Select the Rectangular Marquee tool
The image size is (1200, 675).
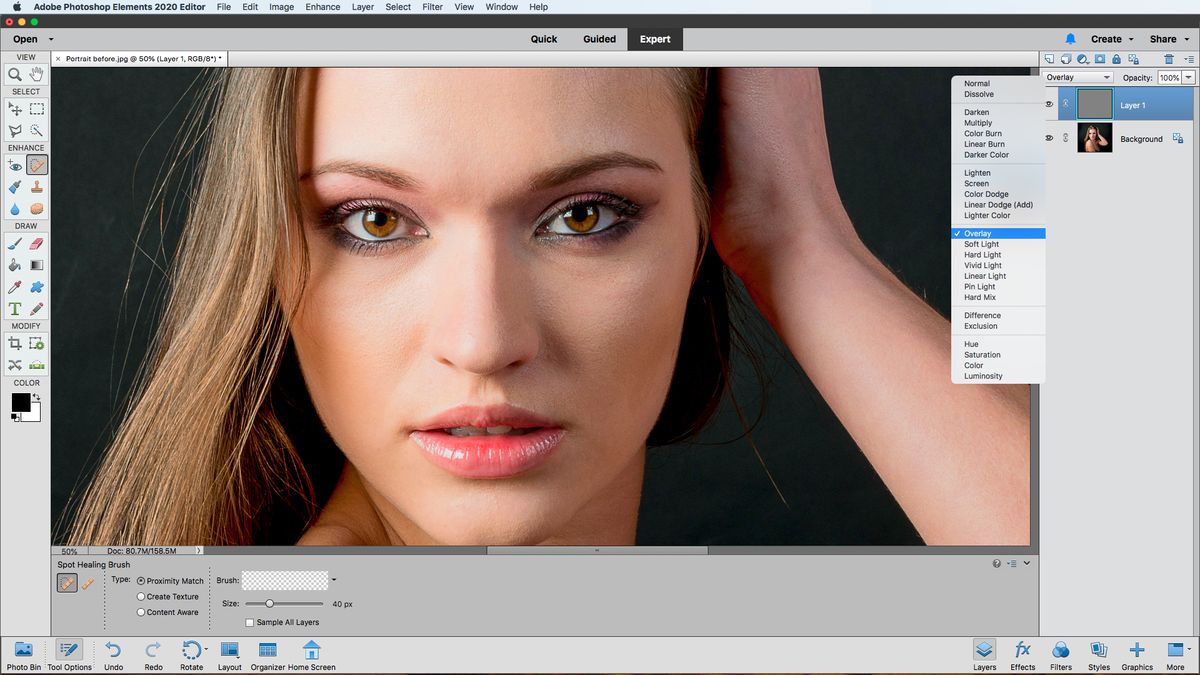tap(37, 109)
